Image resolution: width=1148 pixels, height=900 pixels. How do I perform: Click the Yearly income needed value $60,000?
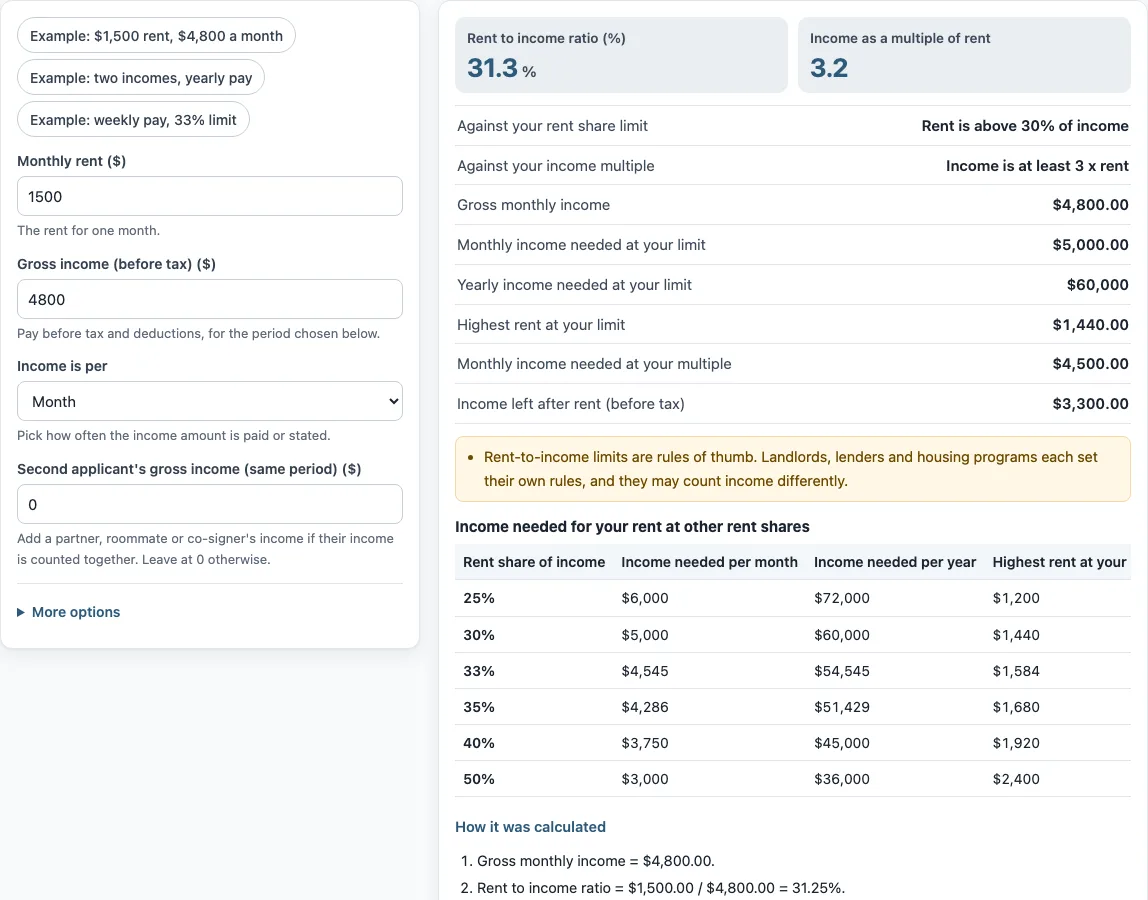[1097, 285]
